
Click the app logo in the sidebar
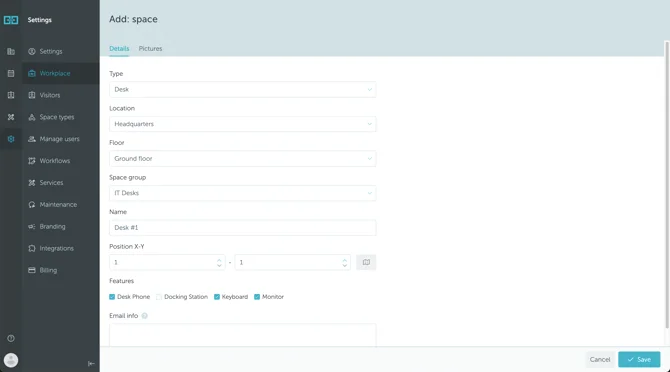click(x=11, y=20)
